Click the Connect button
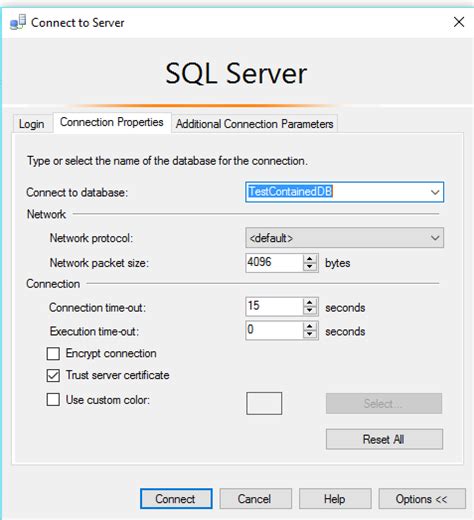The image size is (474, 520). [176, 499]
